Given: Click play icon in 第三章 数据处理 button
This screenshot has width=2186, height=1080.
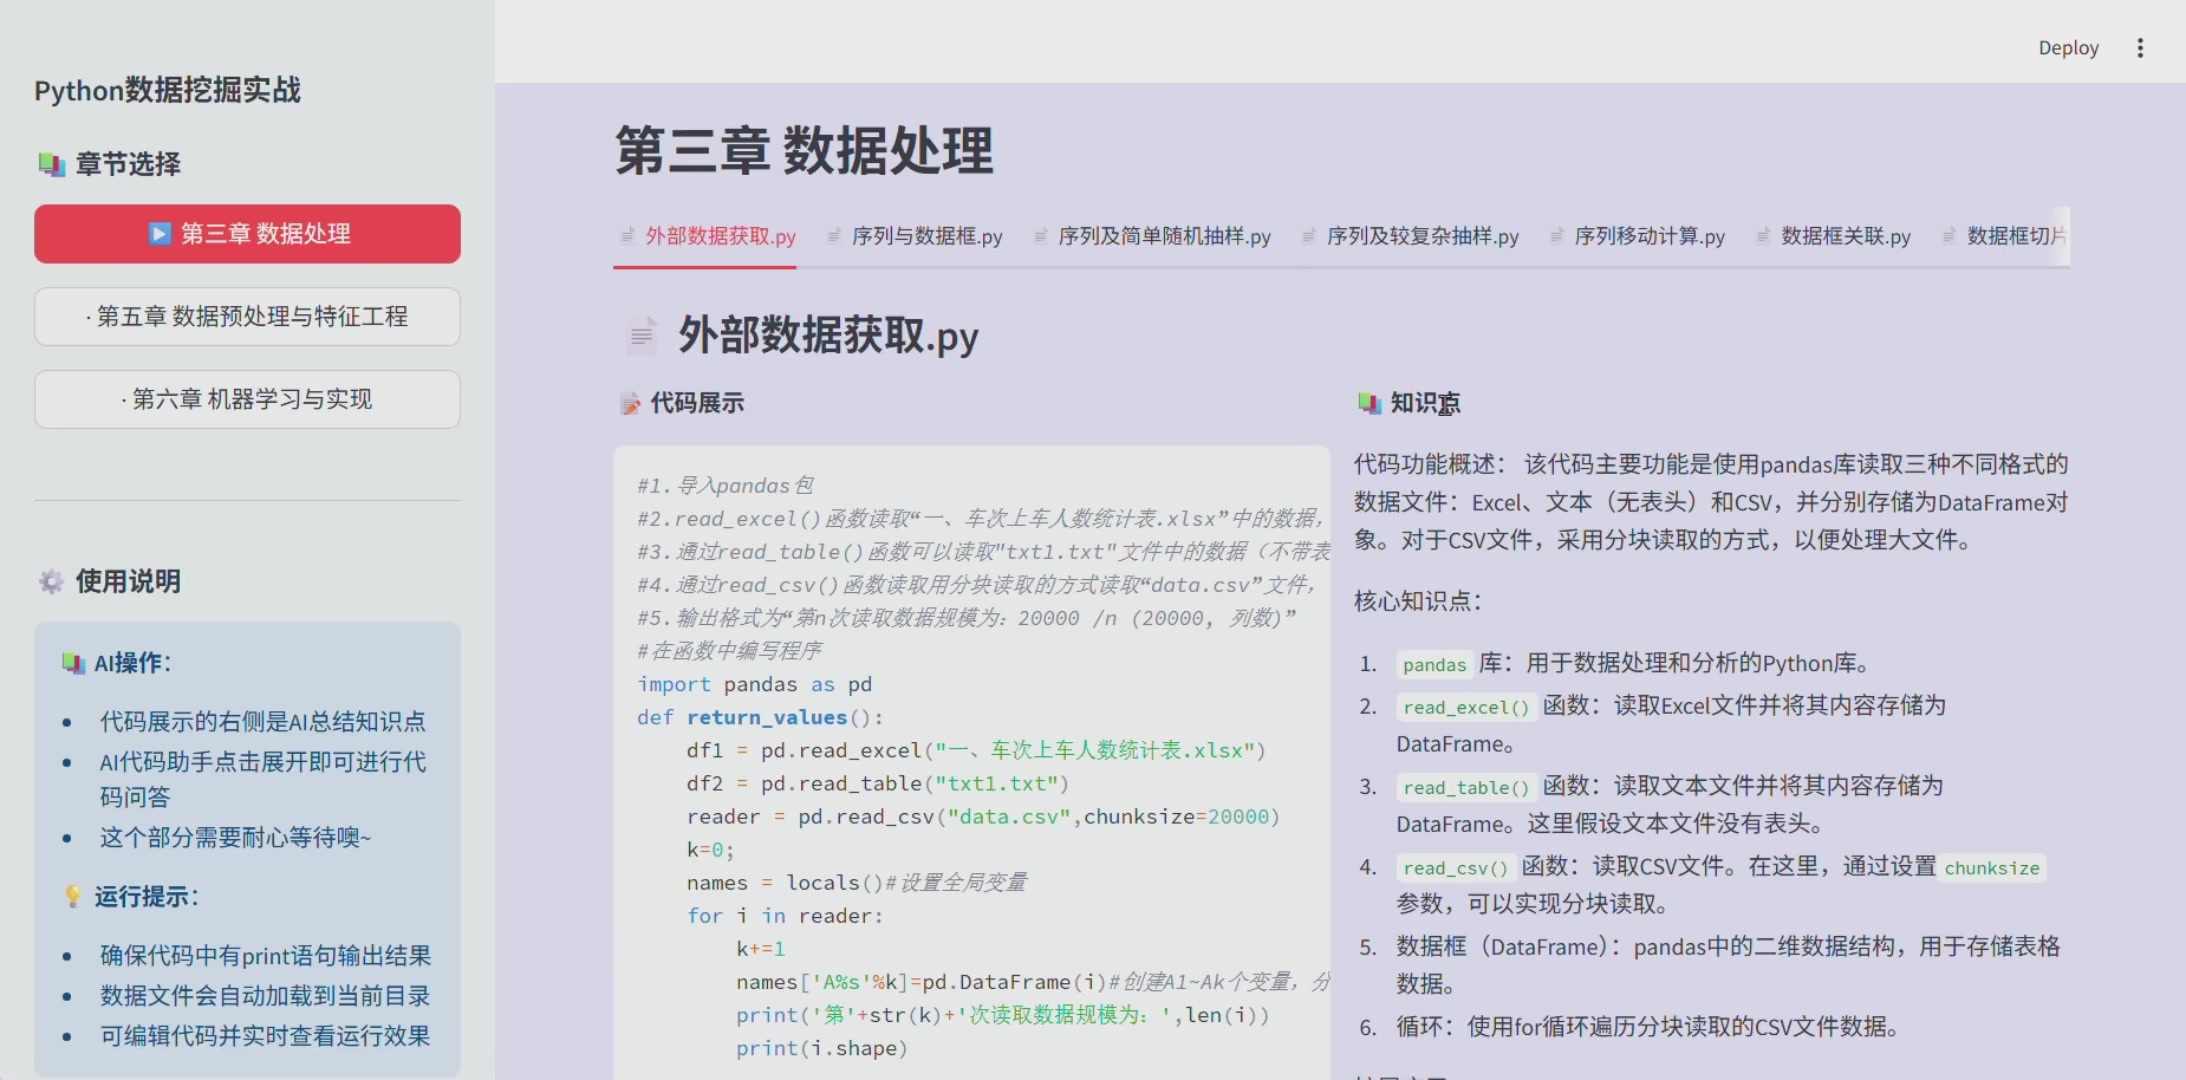Looking at the screenshot, I should (159, 234).
